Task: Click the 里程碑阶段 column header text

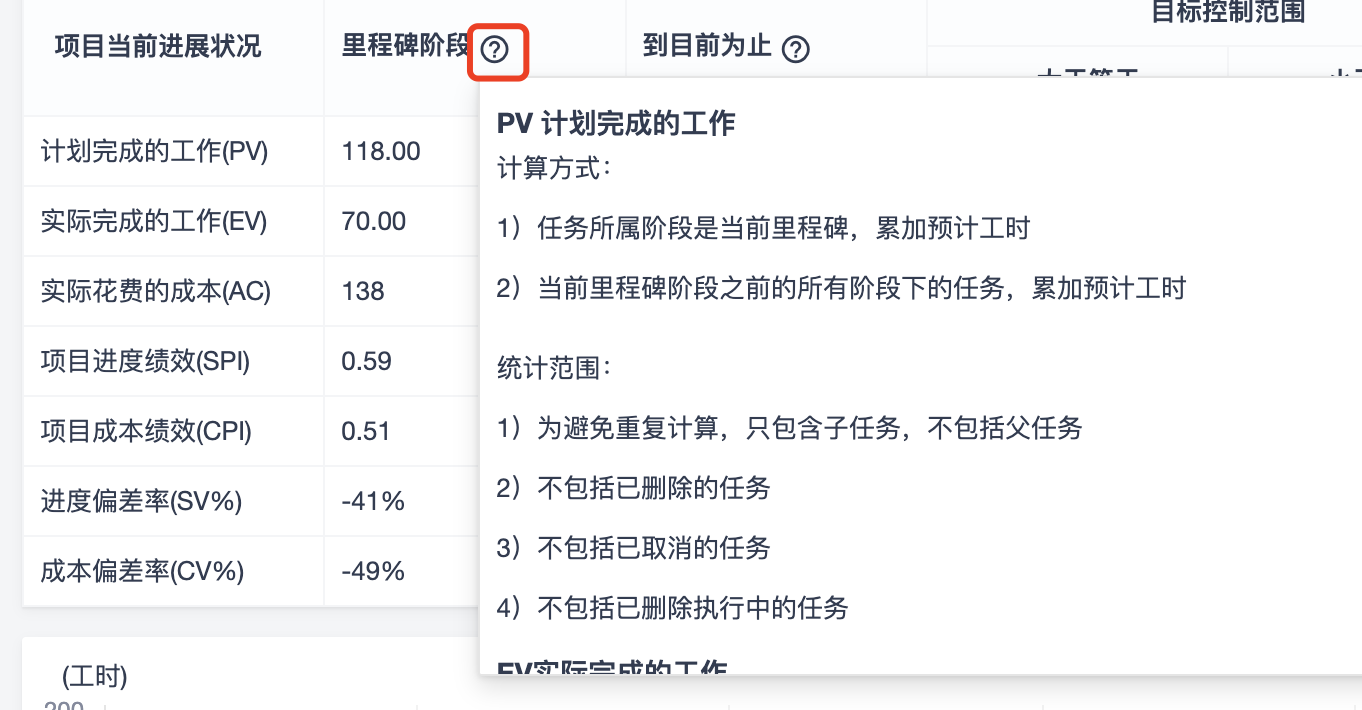Action: [405, 47]
